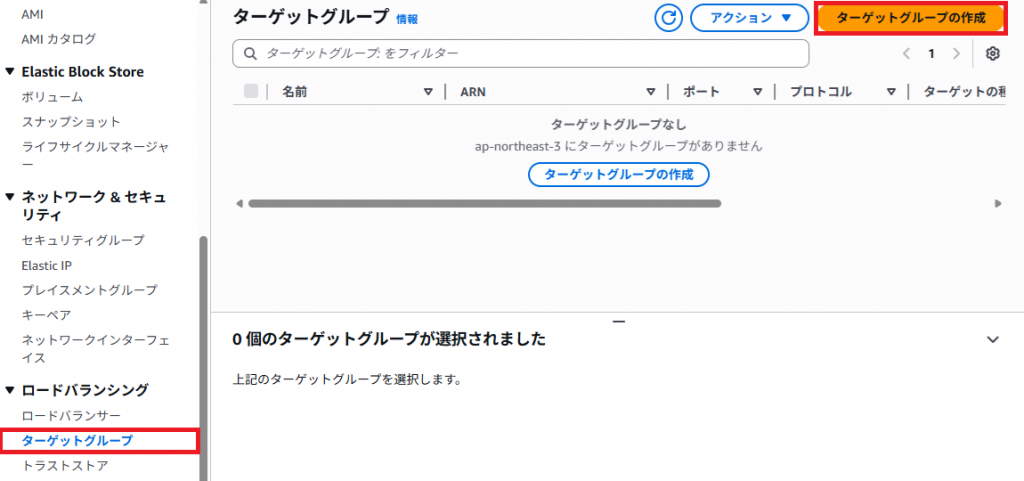The height and width of the screenshot is (481, 1024).
Task: Expand the details panel chevron
Action: [x=992, y=339]
